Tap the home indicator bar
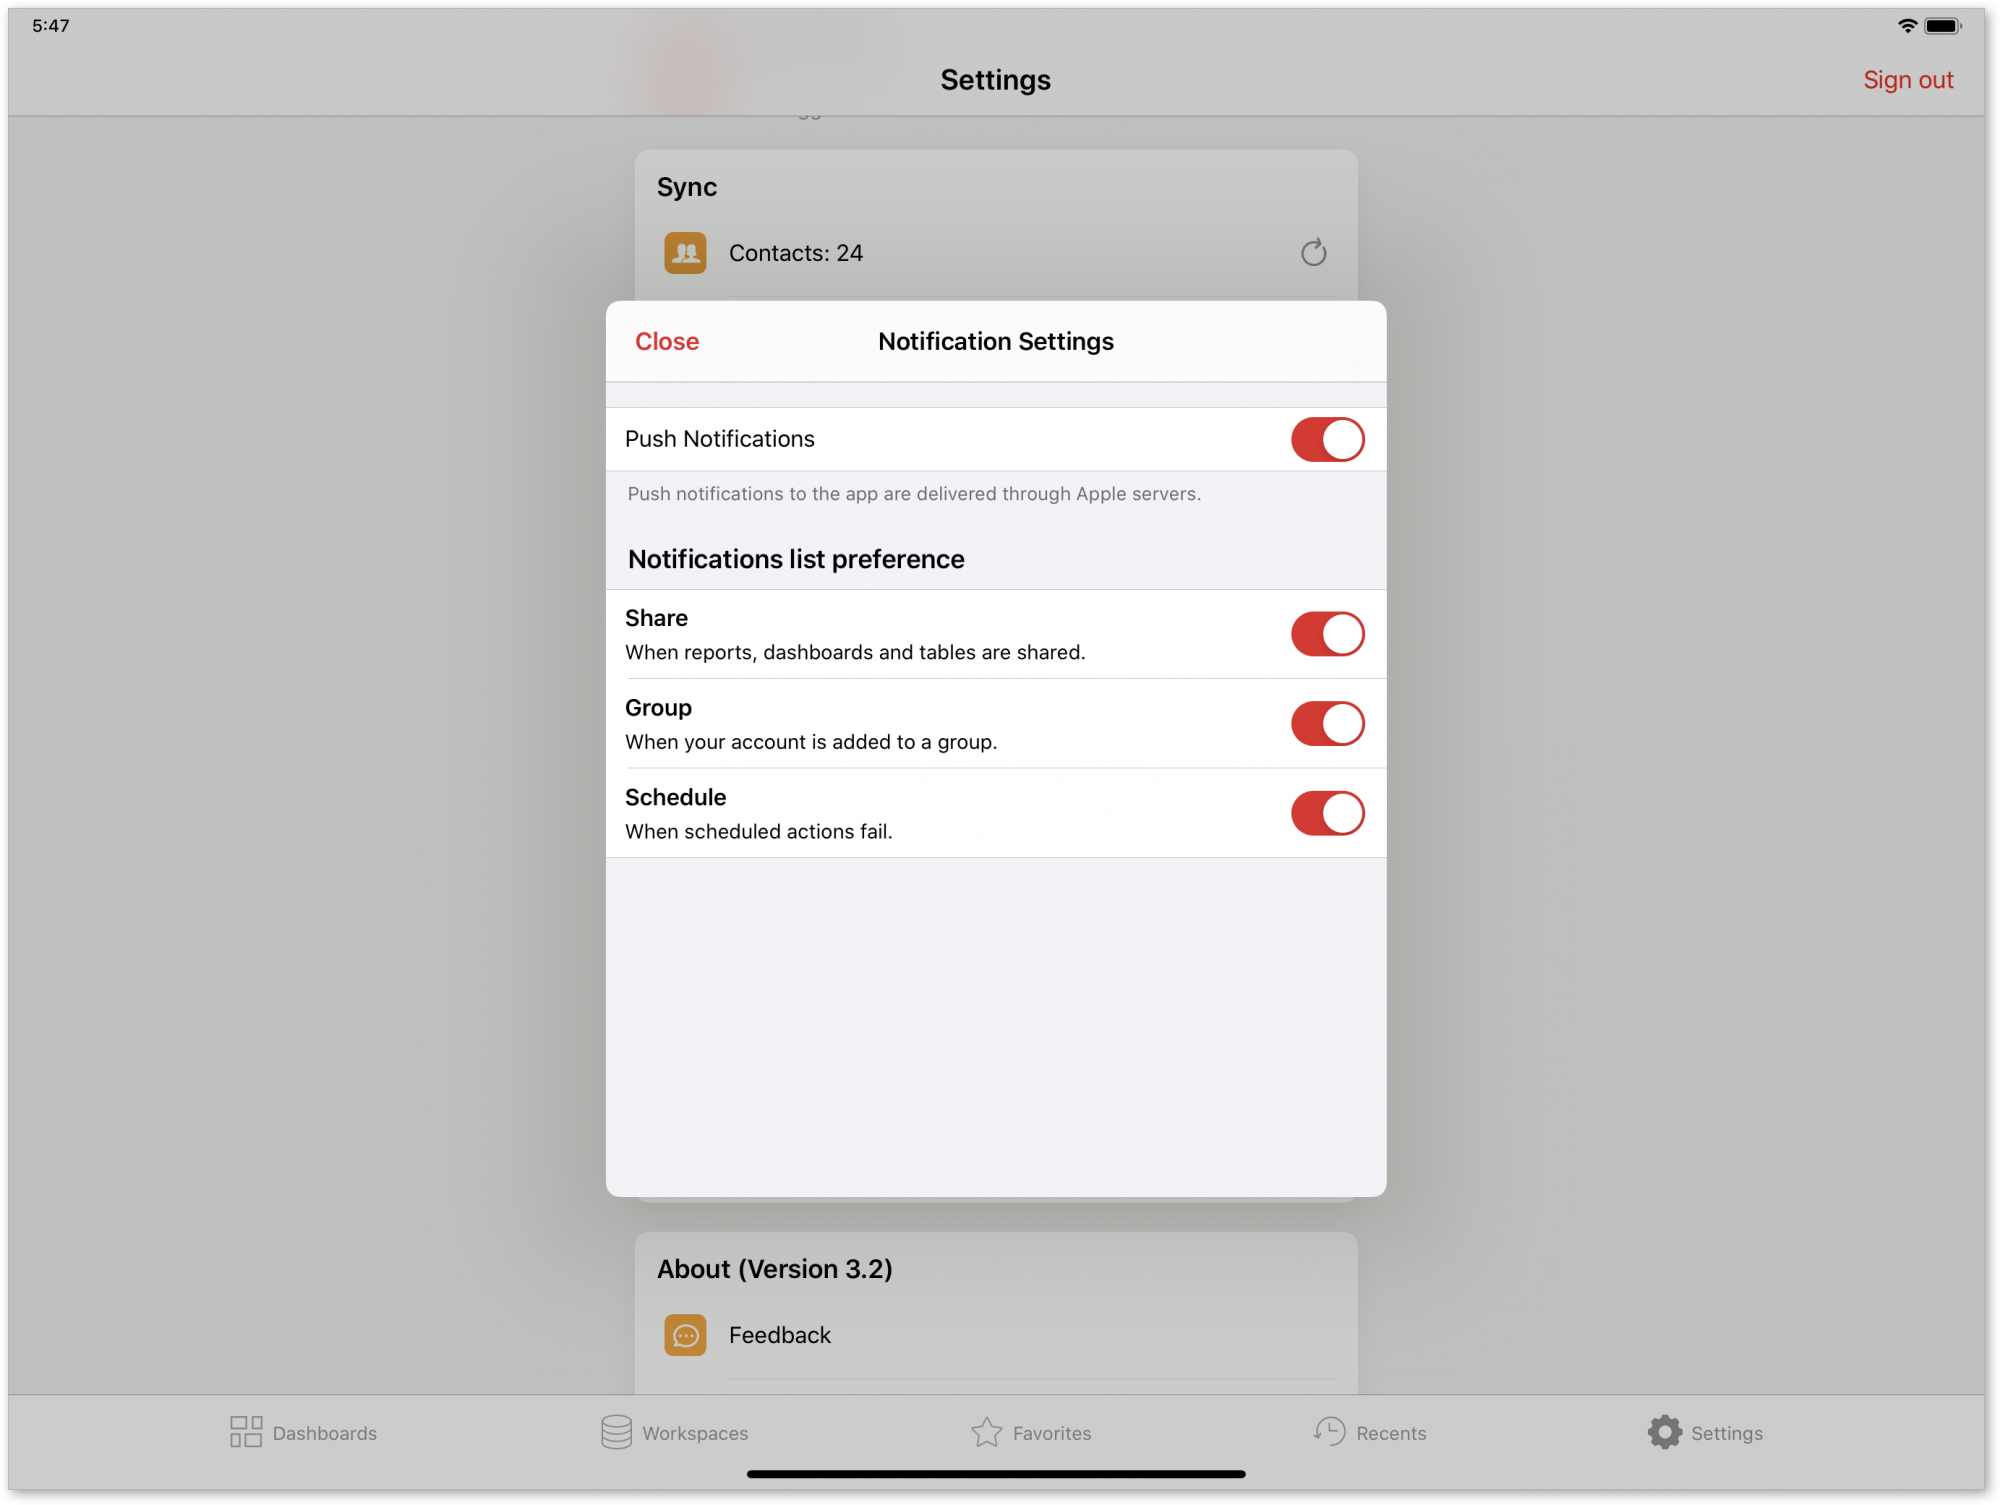 tap(996, 1472)
